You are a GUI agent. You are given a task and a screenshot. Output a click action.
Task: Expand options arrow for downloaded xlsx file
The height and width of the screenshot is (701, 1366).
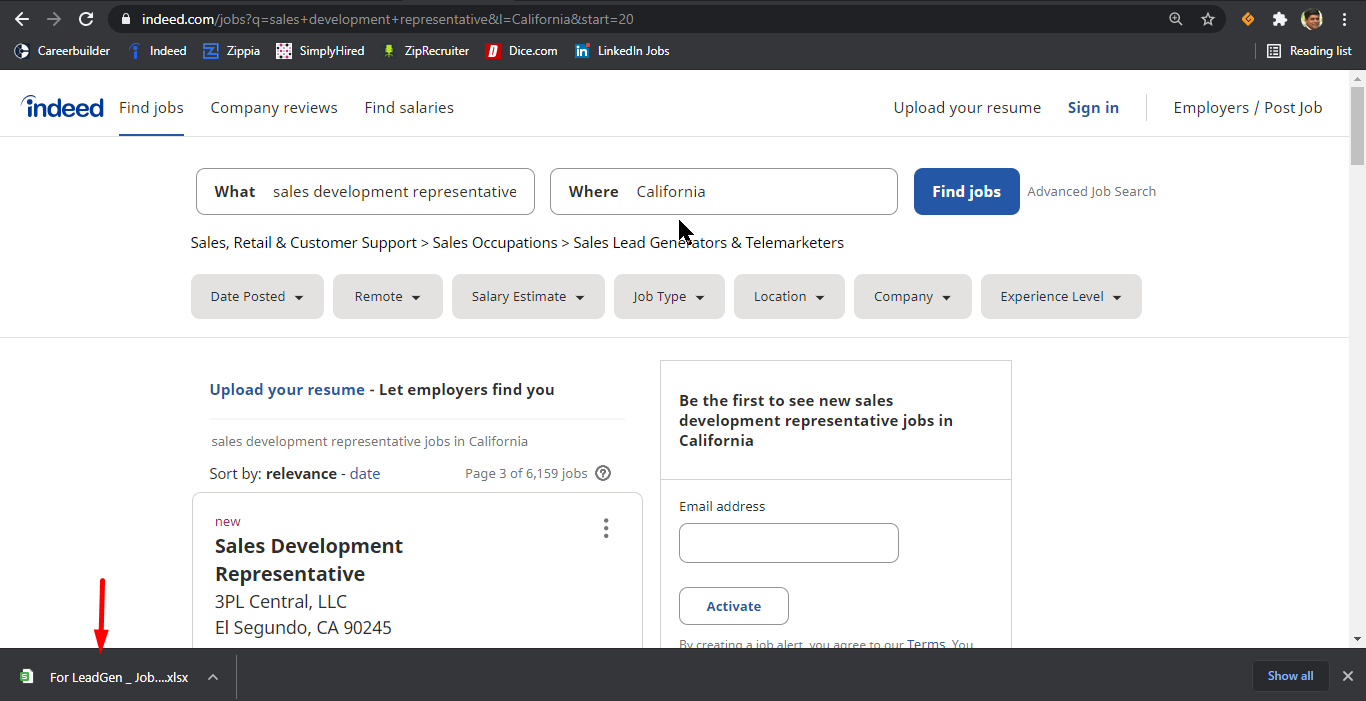coord(213,677)
